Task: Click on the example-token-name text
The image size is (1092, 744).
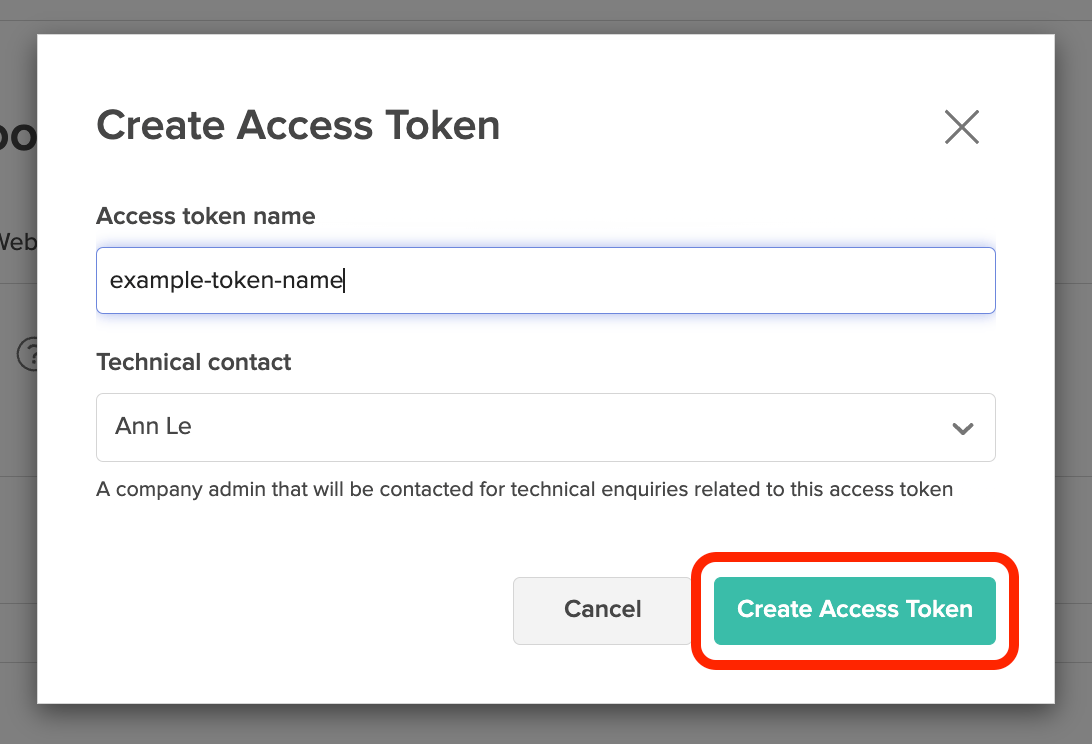Action: (226, 280)
